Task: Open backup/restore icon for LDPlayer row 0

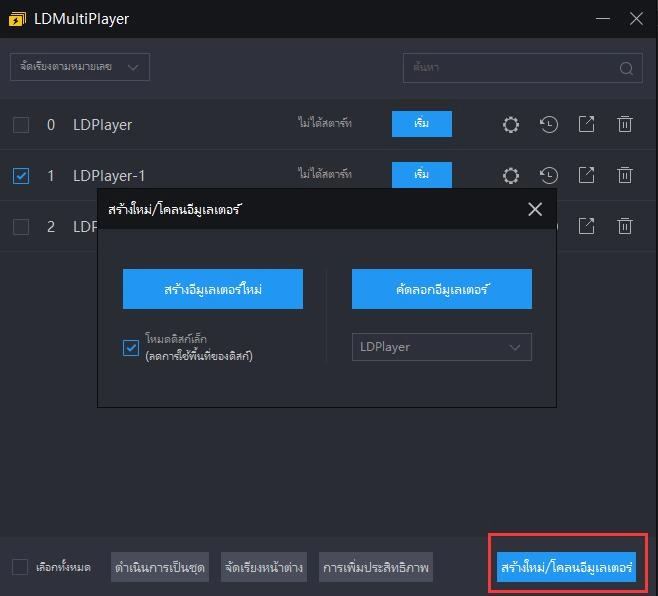Action: [x=548, y=124]
